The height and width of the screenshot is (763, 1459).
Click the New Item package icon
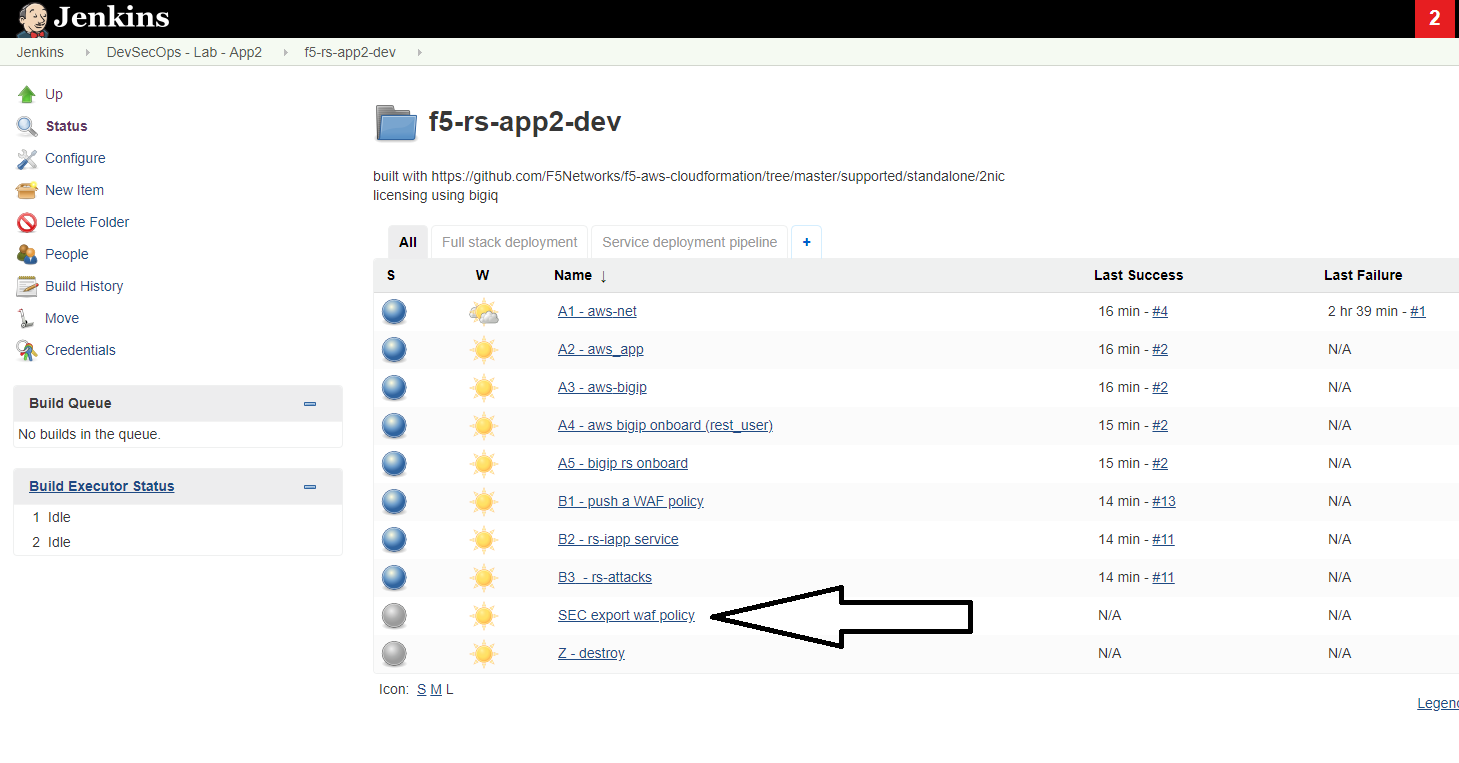(27, 190)
